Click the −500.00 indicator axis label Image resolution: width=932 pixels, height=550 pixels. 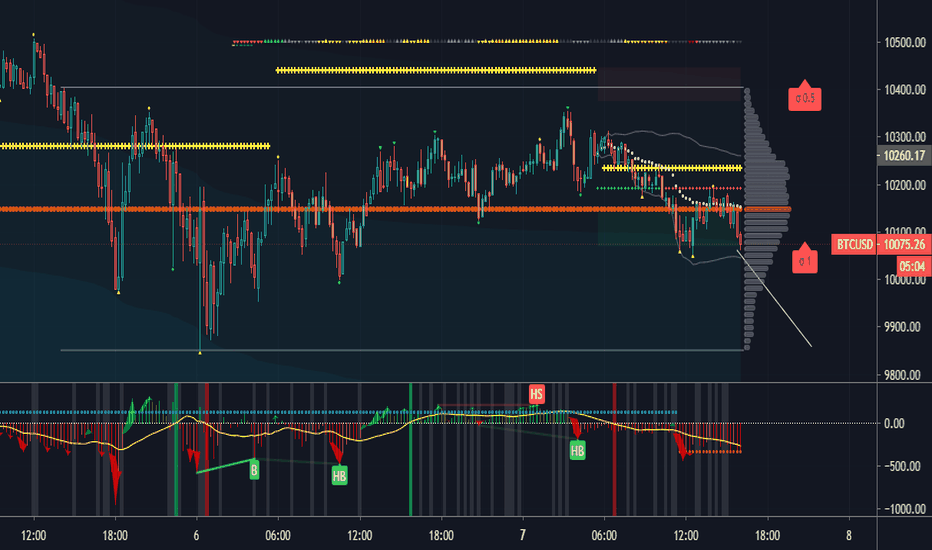click(x=904, y=466)
